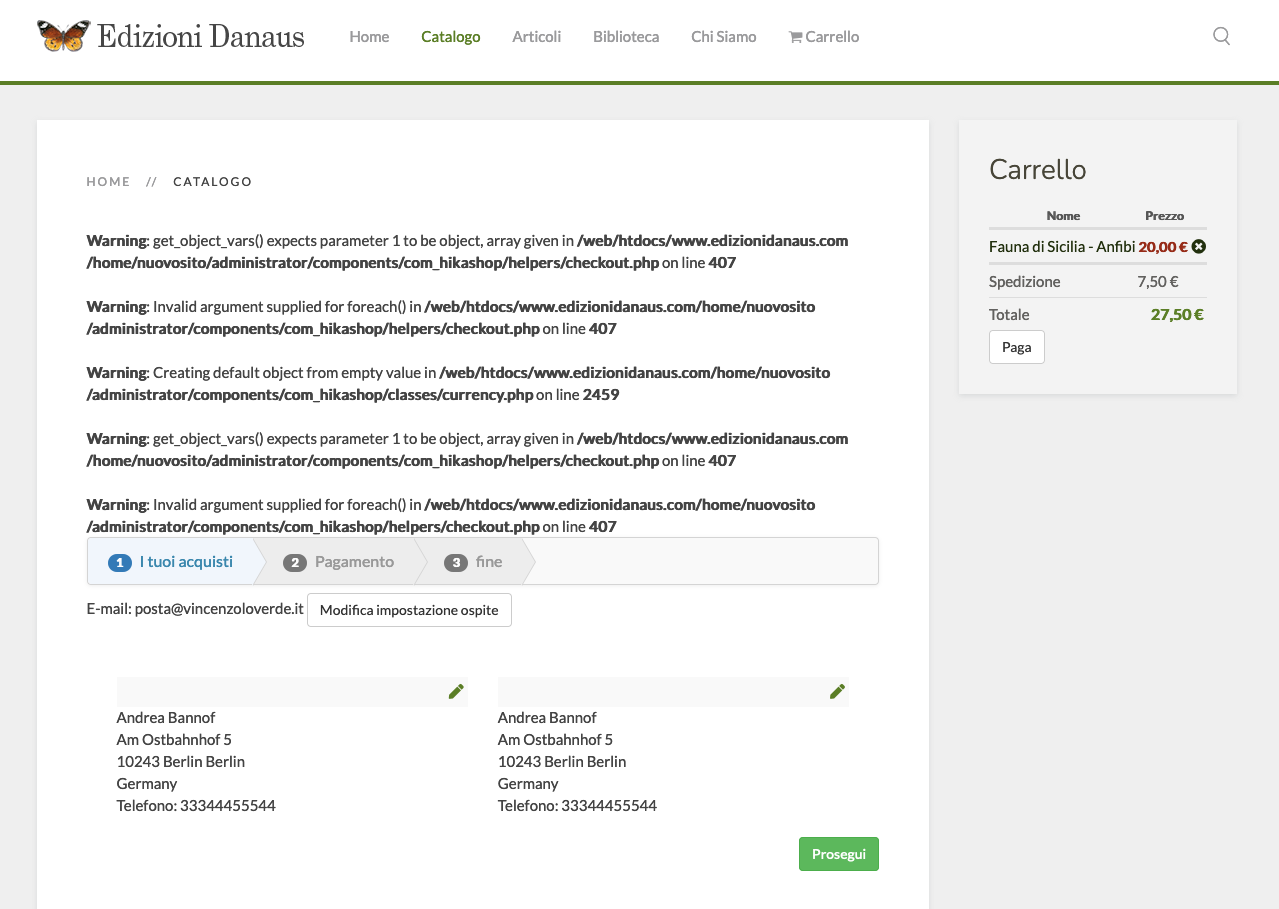Click the butterfly logo icon

pyautogui.click(x=63, y=36)
